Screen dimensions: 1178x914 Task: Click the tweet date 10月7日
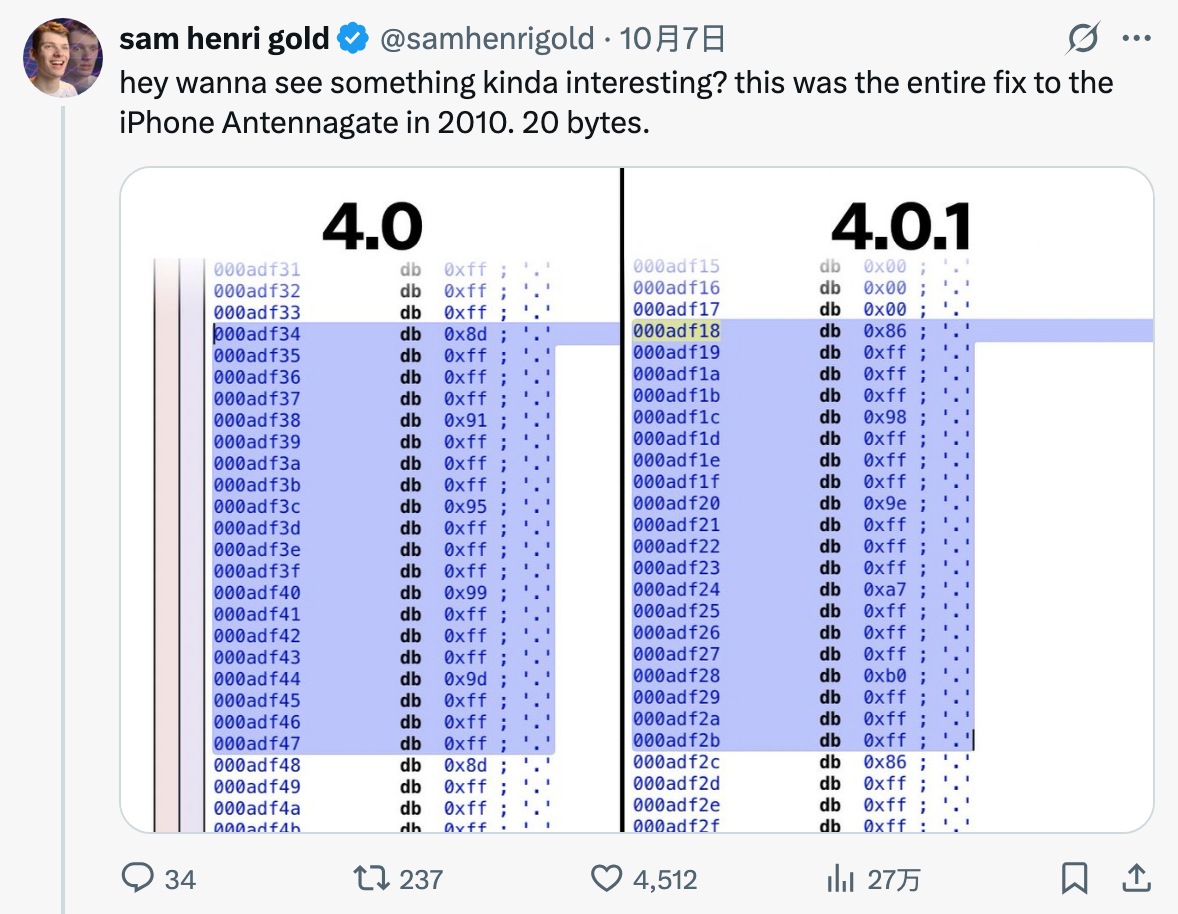[673, 39]
